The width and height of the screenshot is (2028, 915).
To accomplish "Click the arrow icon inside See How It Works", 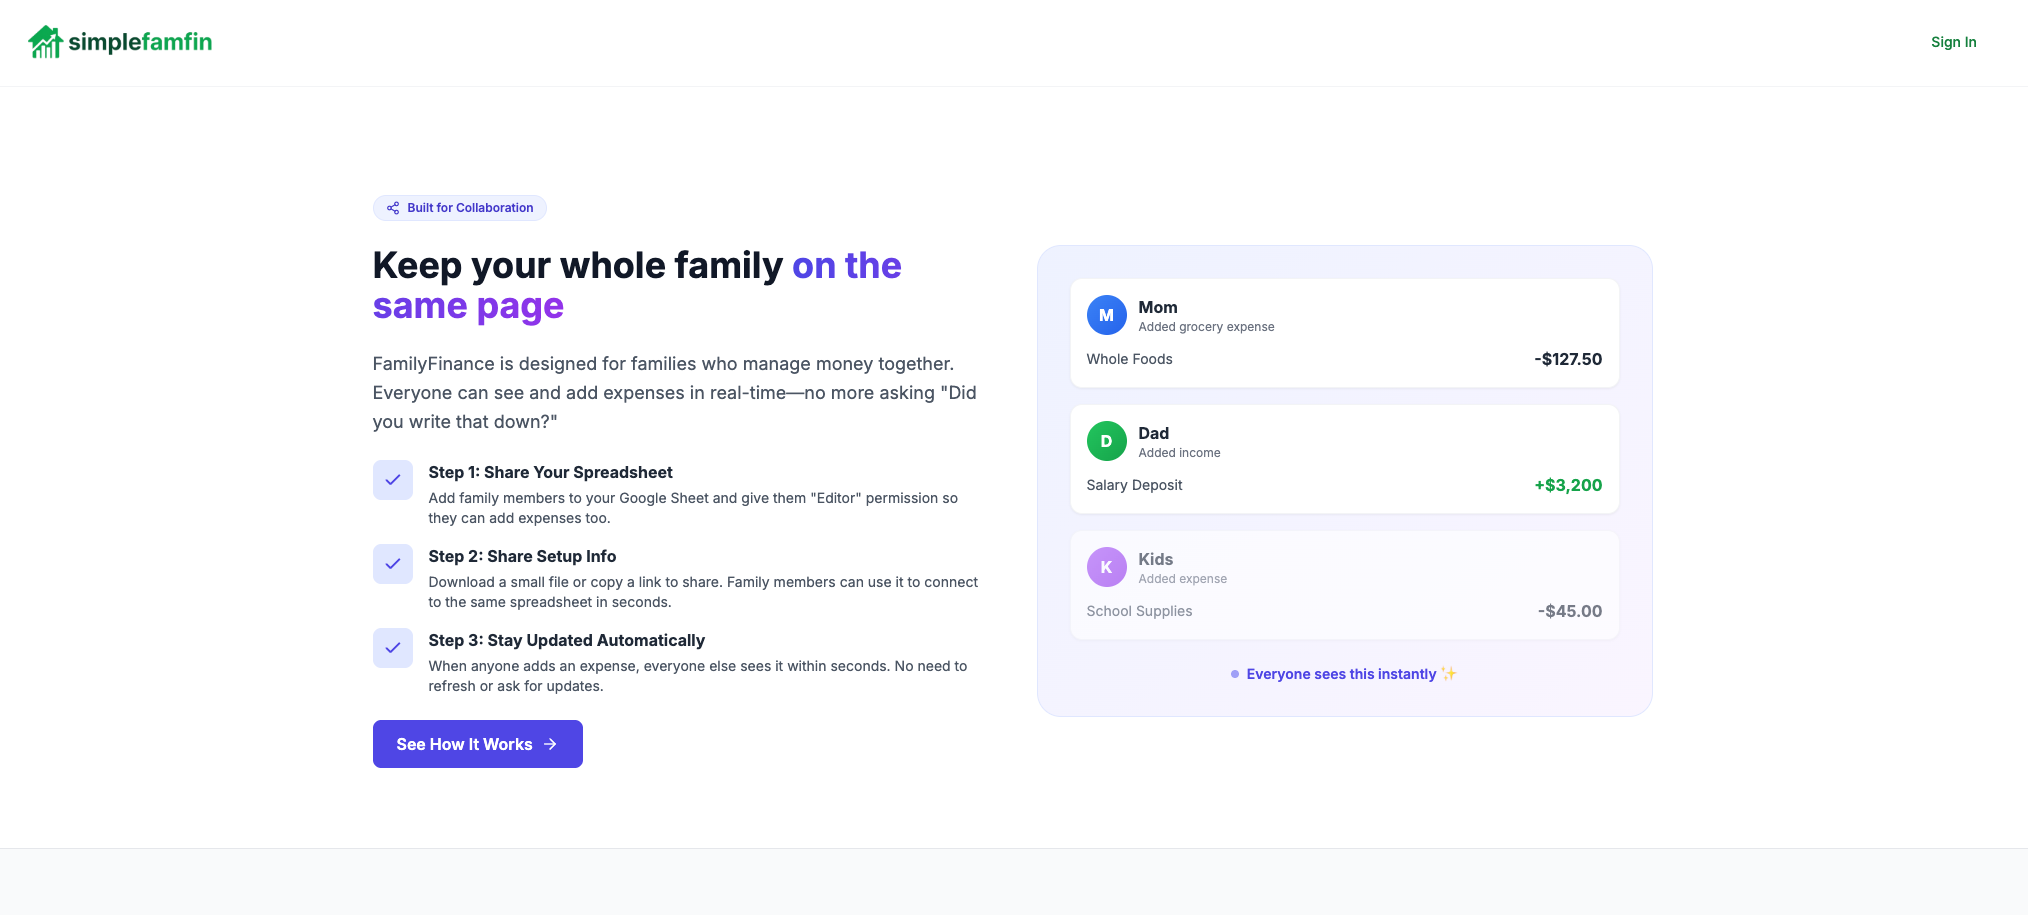I will (x=550, y=744).
